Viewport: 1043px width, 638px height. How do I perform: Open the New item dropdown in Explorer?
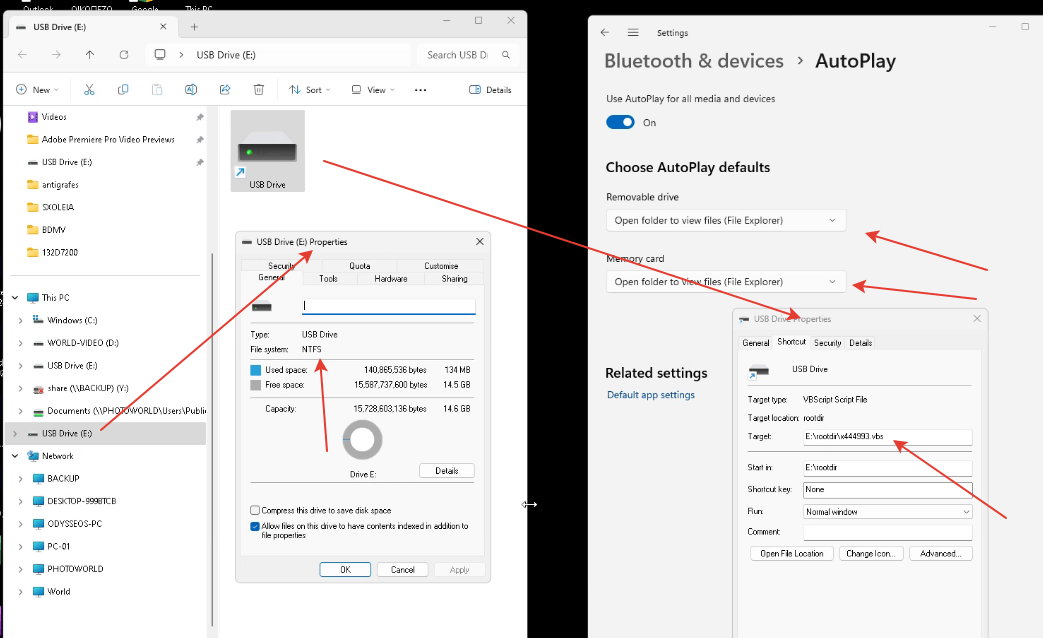pos(37,90)
